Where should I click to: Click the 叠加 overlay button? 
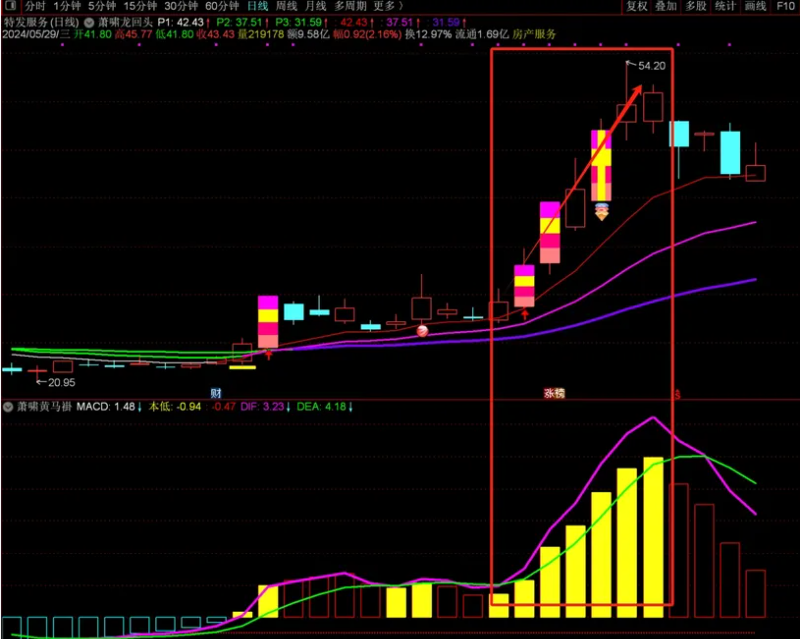click(667, 6)
